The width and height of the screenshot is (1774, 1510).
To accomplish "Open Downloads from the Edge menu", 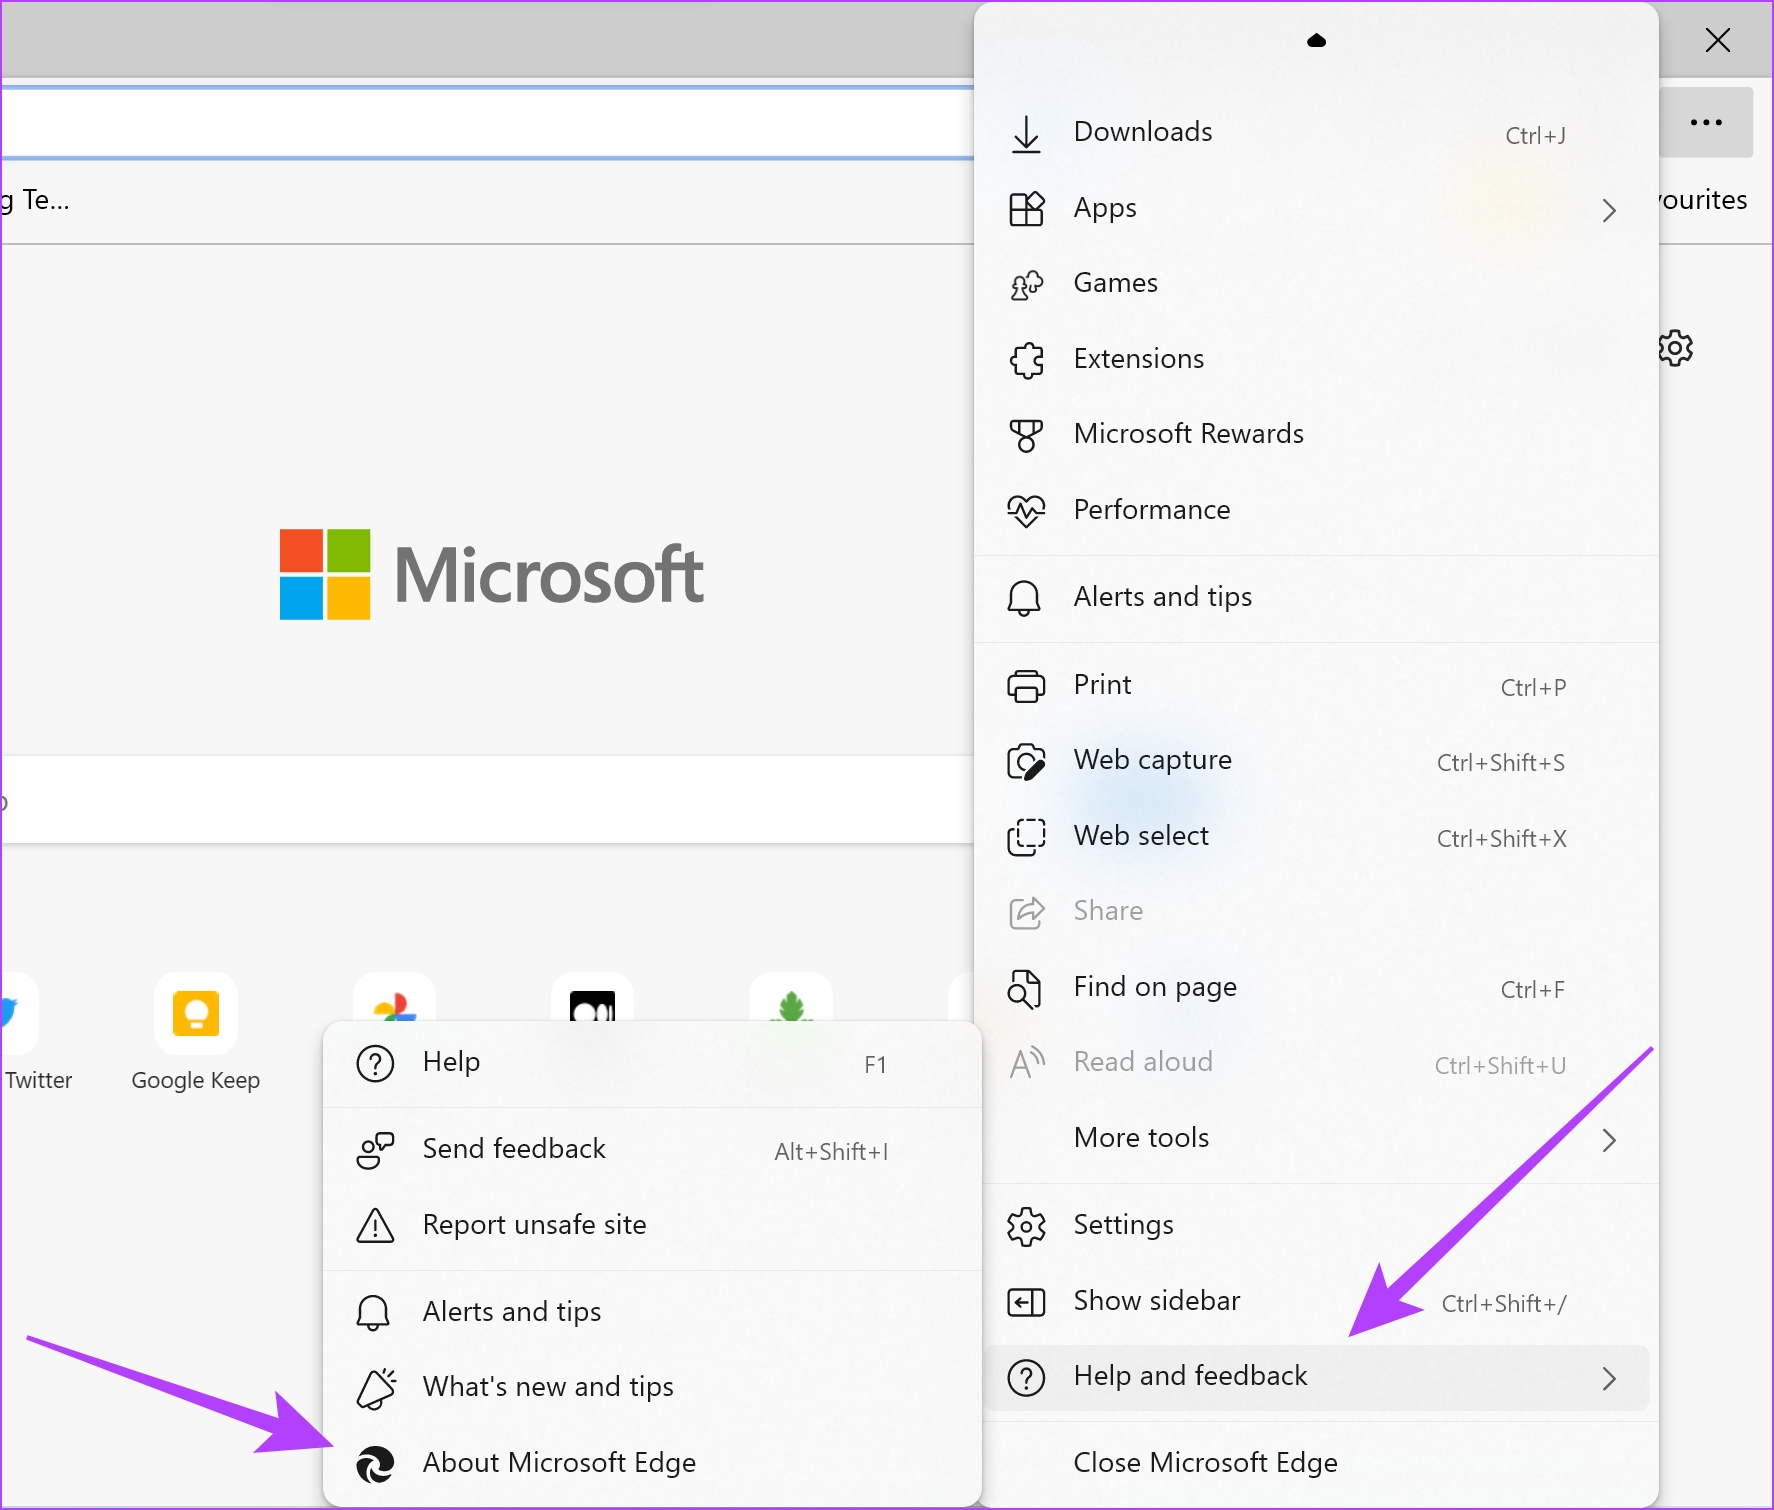I will [1142, 131].
